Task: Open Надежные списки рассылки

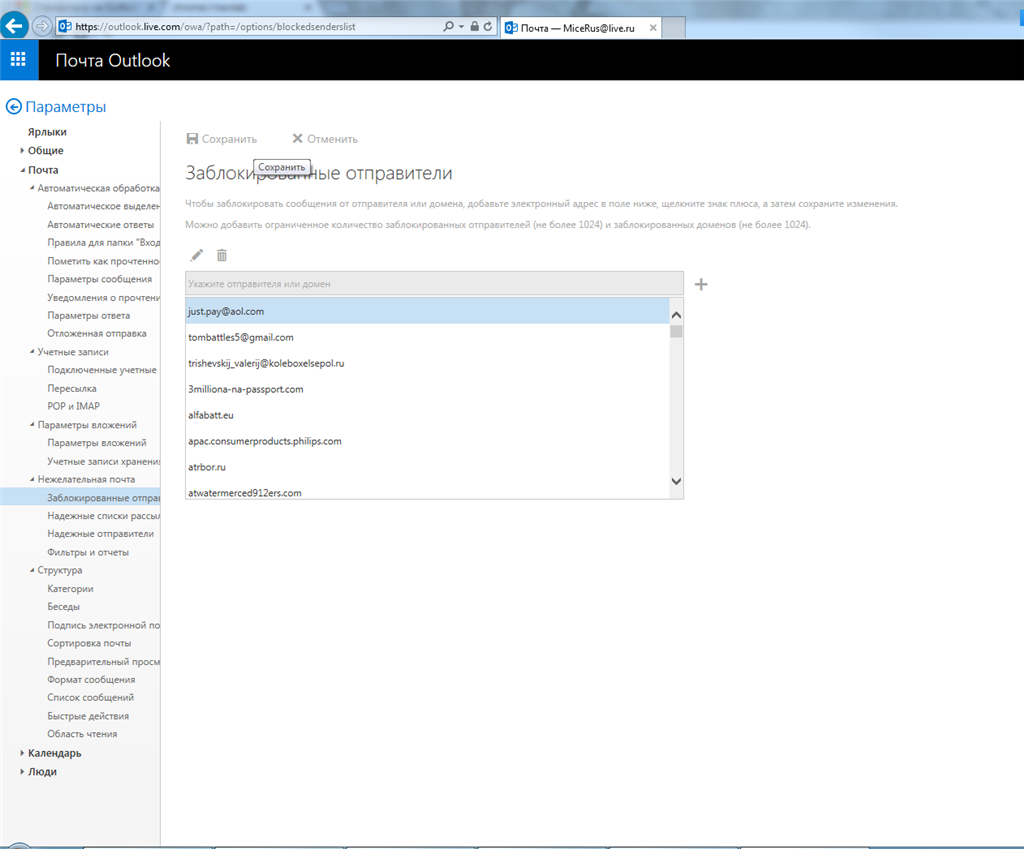Action: pos(103,516)
